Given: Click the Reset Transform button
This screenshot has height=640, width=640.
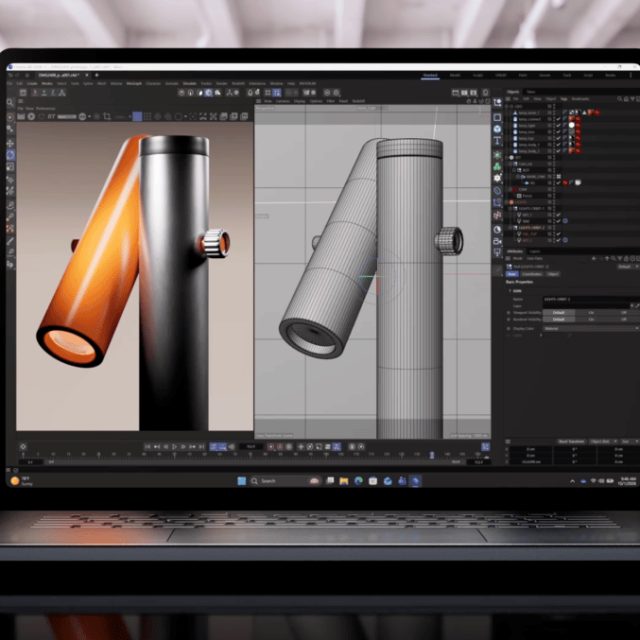Looking at the screenshot, I should tap(571, 442).
